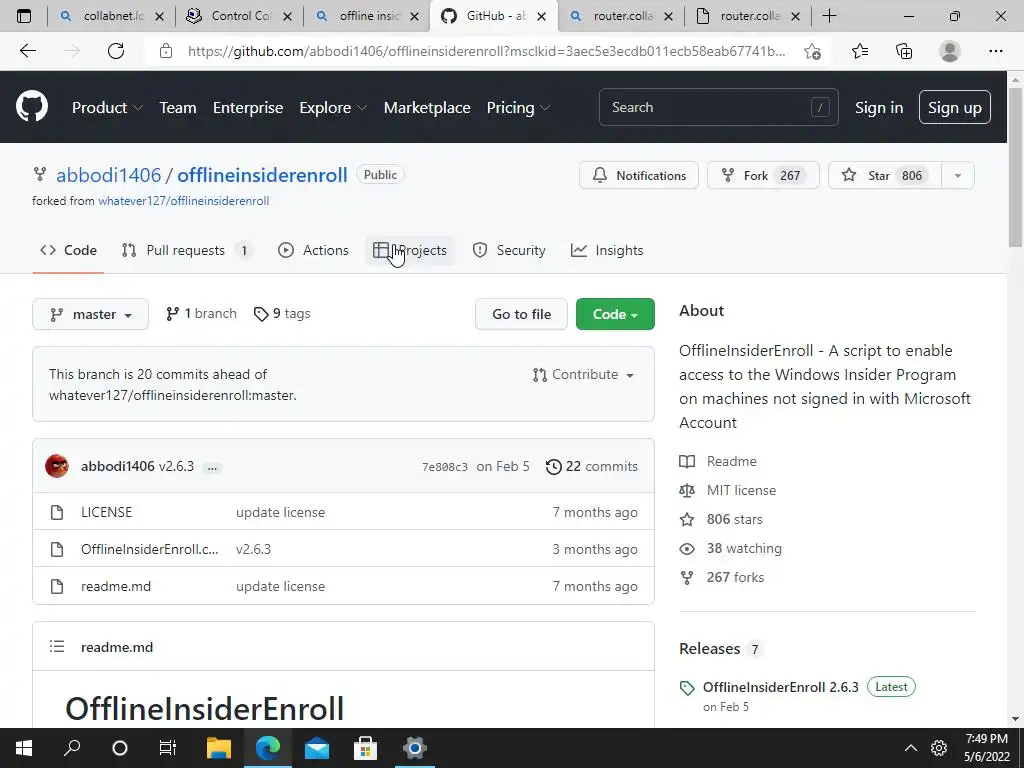Add this page to favorites star icon
The image size is (1024, 768).
pos(812,51)
